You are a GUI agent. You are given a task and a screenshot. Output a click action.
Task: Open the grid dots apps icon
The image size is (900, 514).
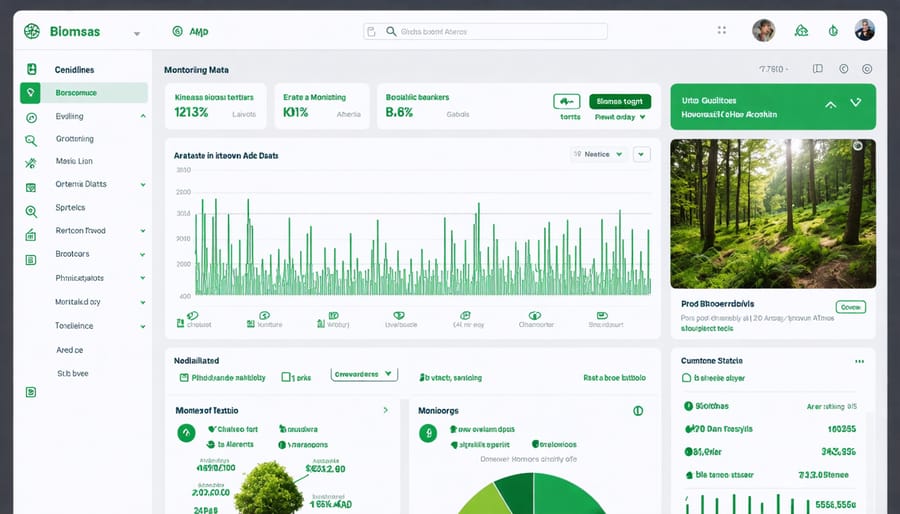point(721,30)
